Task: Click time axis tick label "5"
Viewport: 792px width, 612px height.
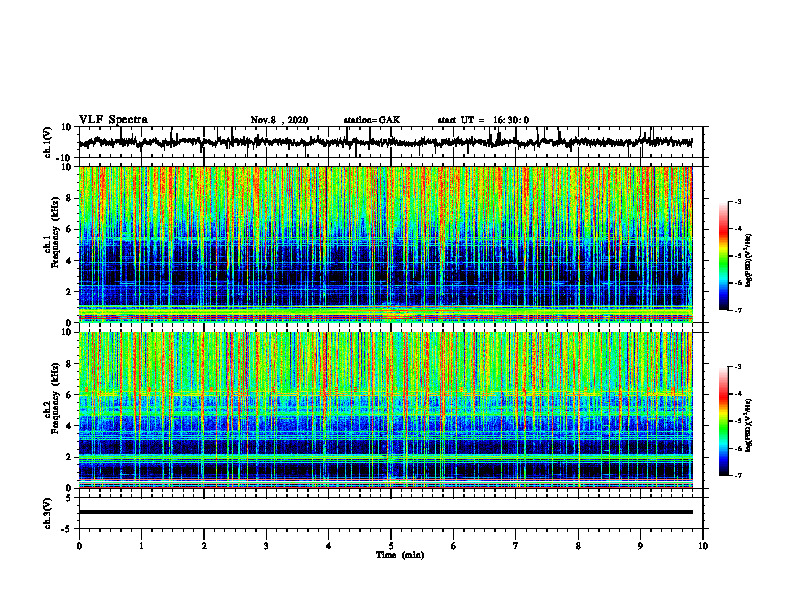Action: coord(391,546)
